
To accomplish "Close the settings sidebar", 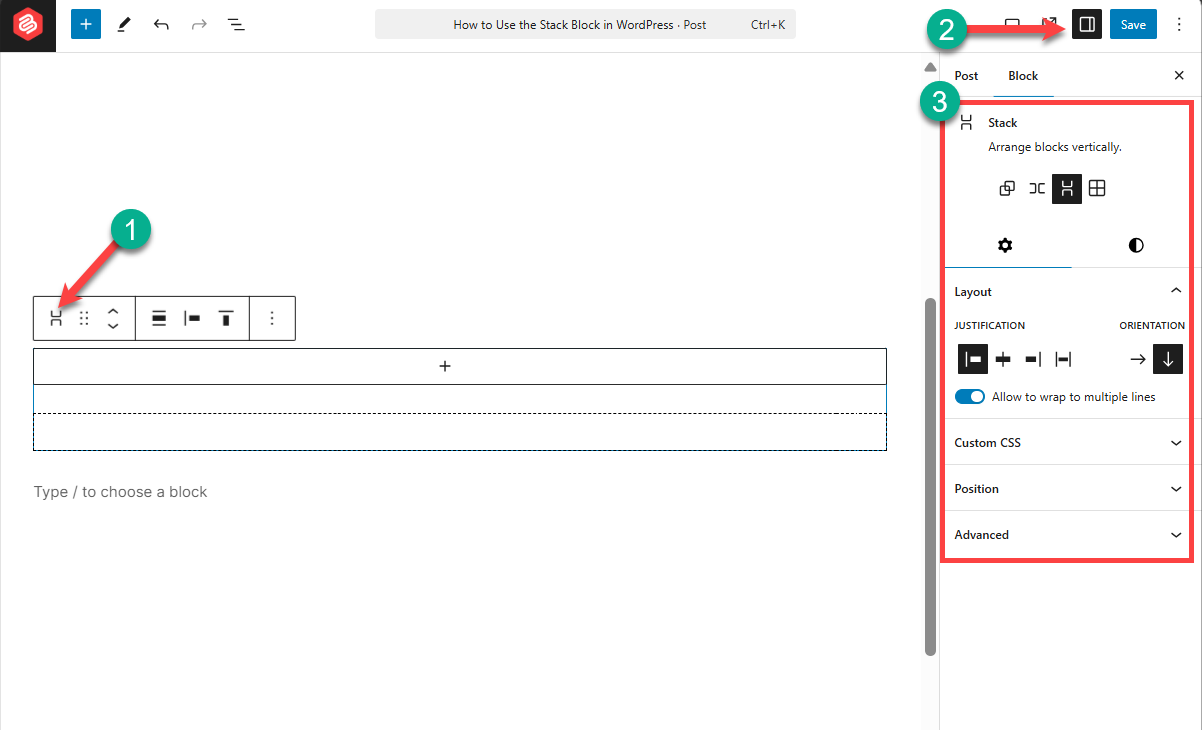I will click(1178, 76).
